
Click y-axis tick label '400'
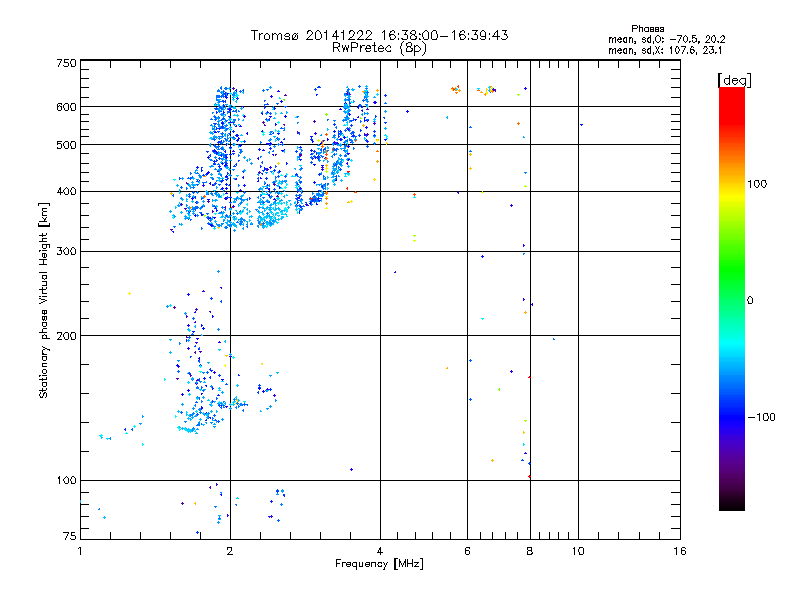click(x=66, y=191)
